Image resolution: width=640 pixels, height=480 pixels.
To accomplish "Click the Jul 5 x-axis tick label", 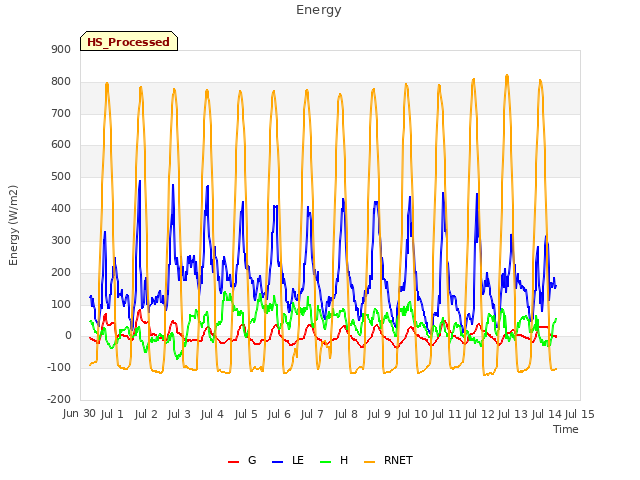I will tap(246, 414).
